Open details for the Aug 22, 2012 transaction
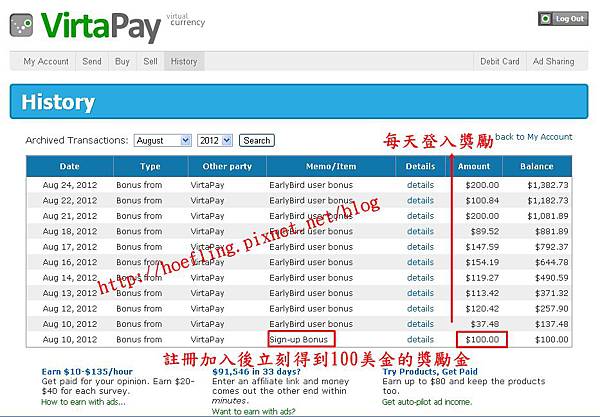This screenshot has width=600, height=417. tap(420, 200)
